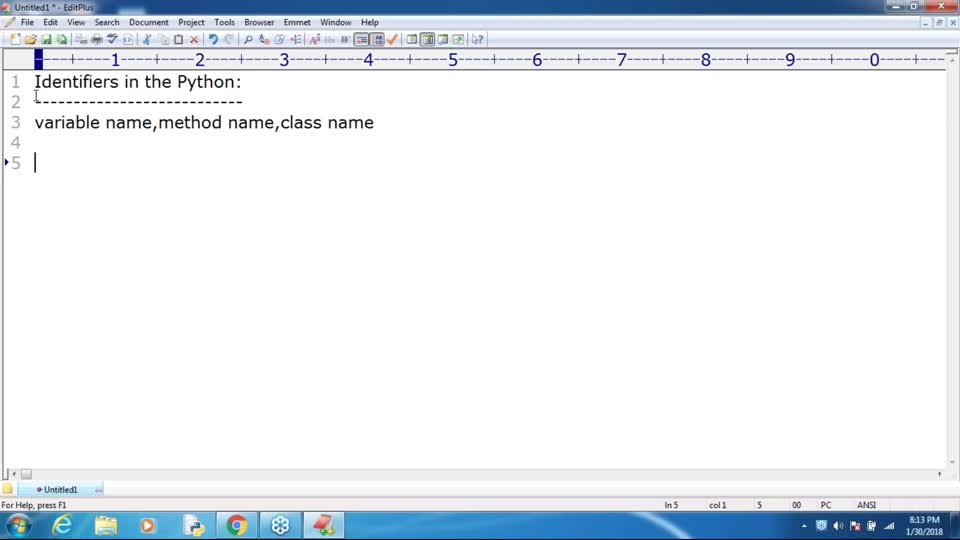Click the 'PC' file format status entry
The width and height of the screenshot is (960, 540).
(826, 506)
